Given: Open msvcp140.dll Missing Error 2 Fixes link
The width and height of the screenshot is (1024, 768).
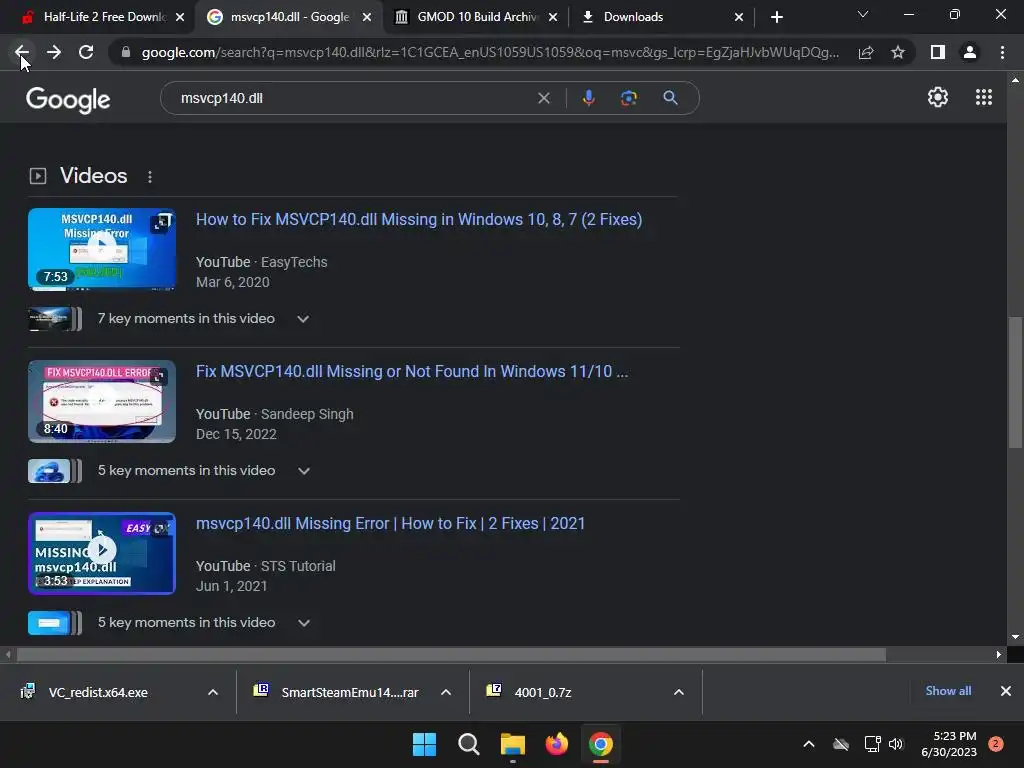Looking at the screenshot, I should (391, 524).
